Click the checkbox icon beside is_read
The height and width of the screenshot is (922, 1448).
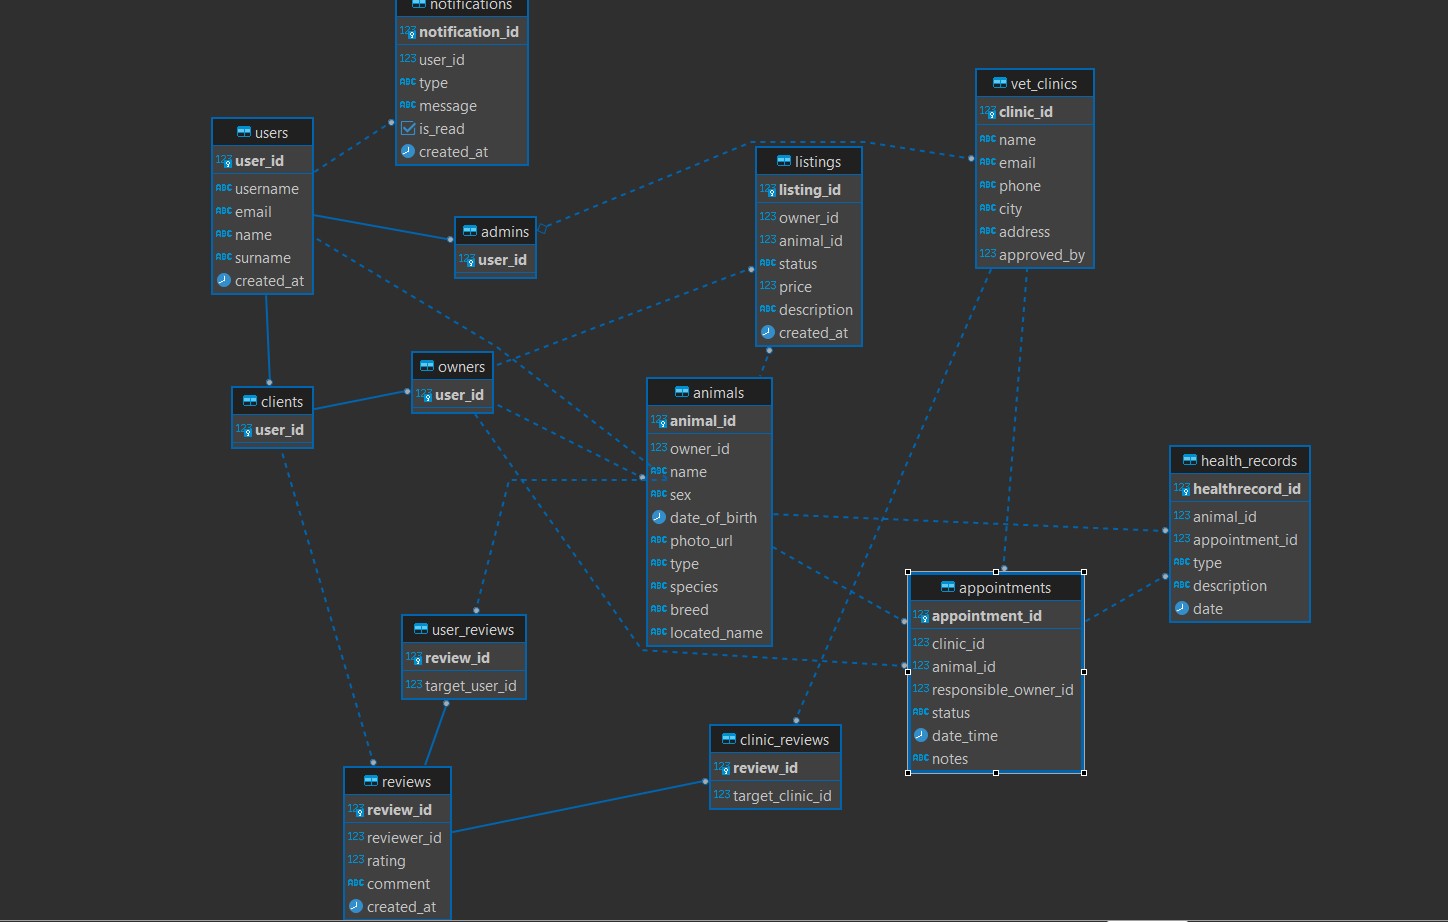[x=408, y=128]
